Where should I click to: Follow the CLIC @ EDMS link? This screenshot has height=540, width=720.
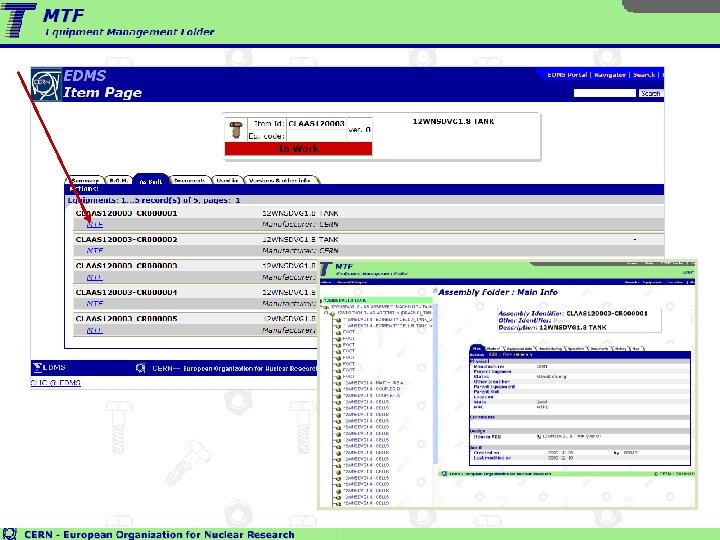56,382
